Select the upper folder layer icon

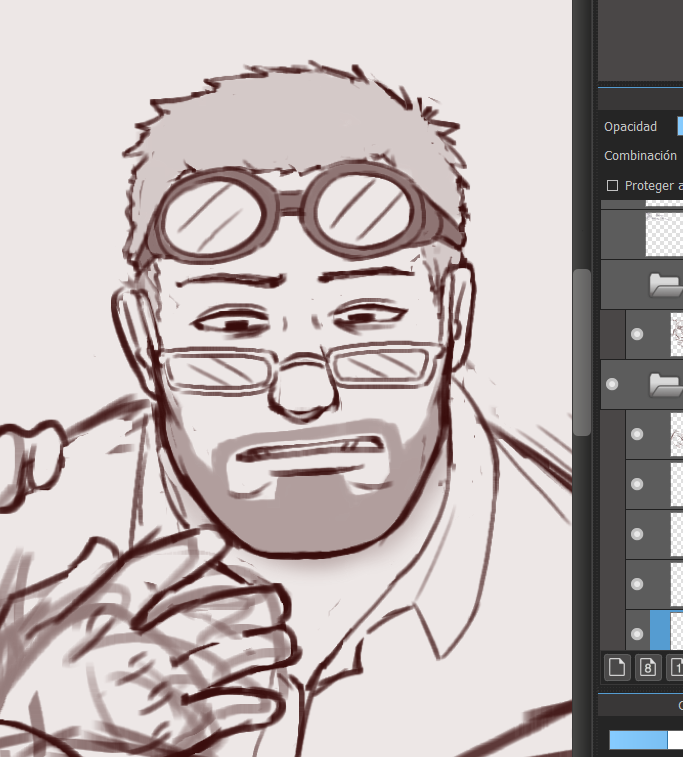point(666,285)
